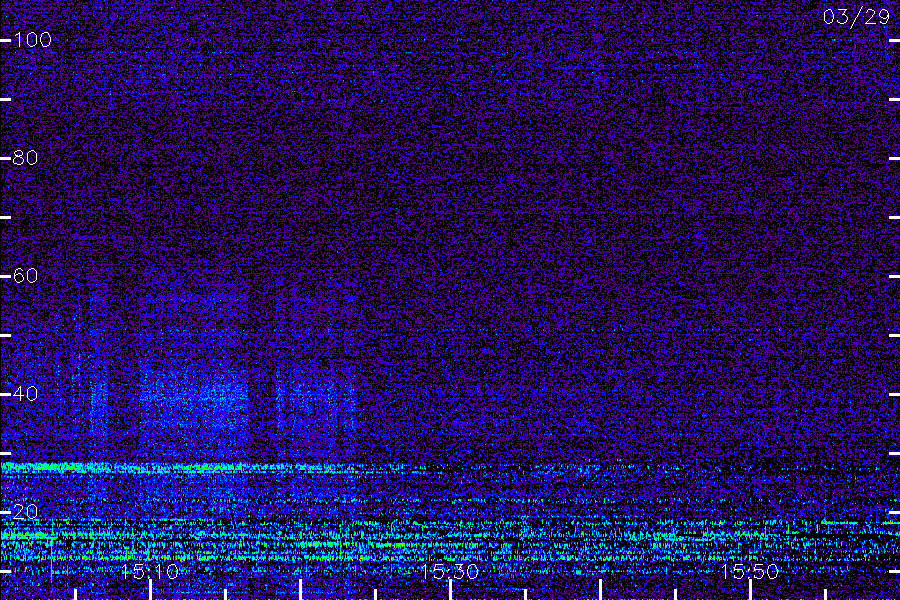Click the 40 frequency axis label

click(25, 394)
